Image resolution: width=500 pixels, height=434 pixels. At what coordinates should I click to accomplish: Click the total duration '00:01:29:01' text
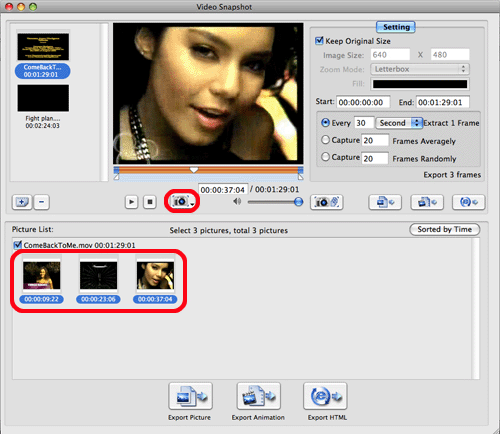tap(277, 189)
